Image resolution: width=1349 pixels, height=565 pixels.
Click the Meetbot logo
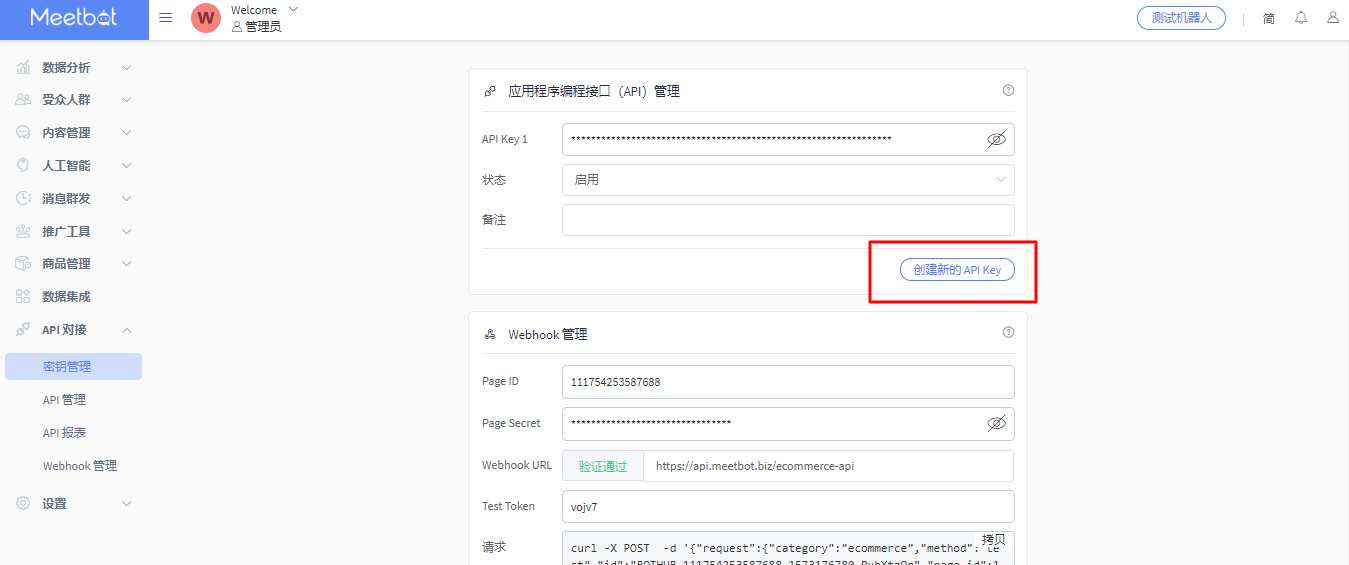(x=74, y=18)
